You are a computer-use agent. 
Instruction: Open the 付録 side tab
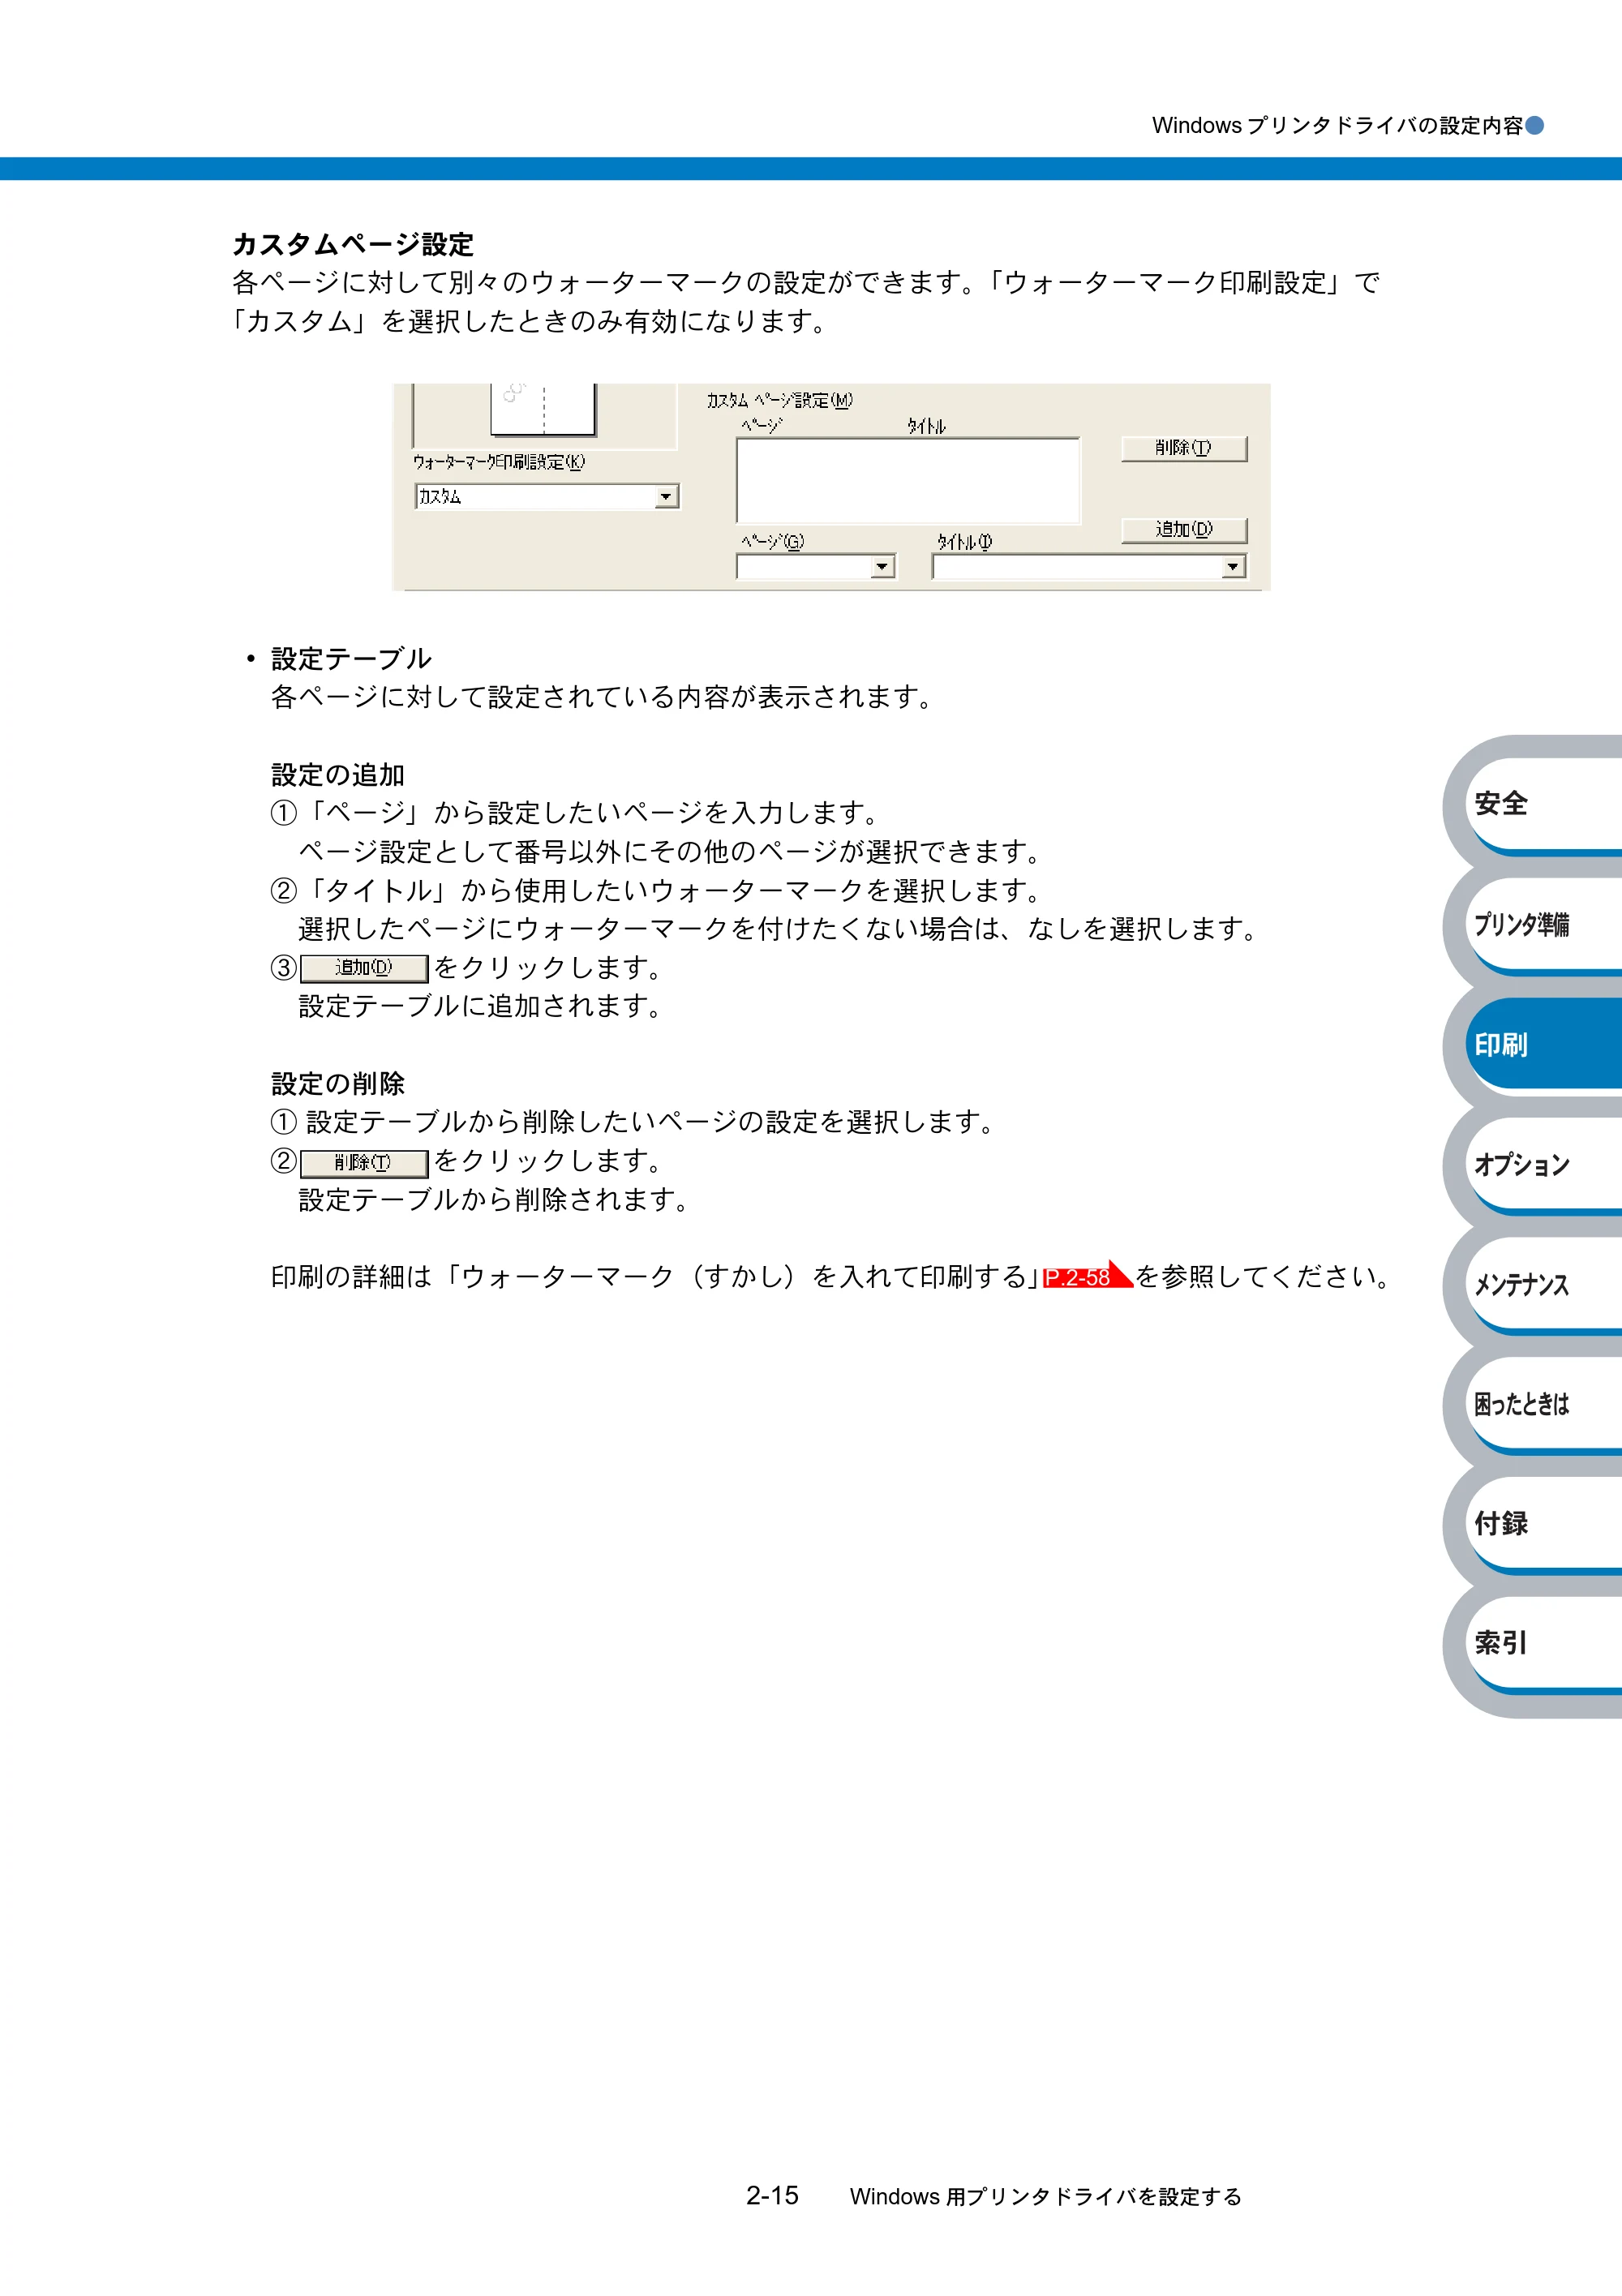[x=1545, y=1524]
